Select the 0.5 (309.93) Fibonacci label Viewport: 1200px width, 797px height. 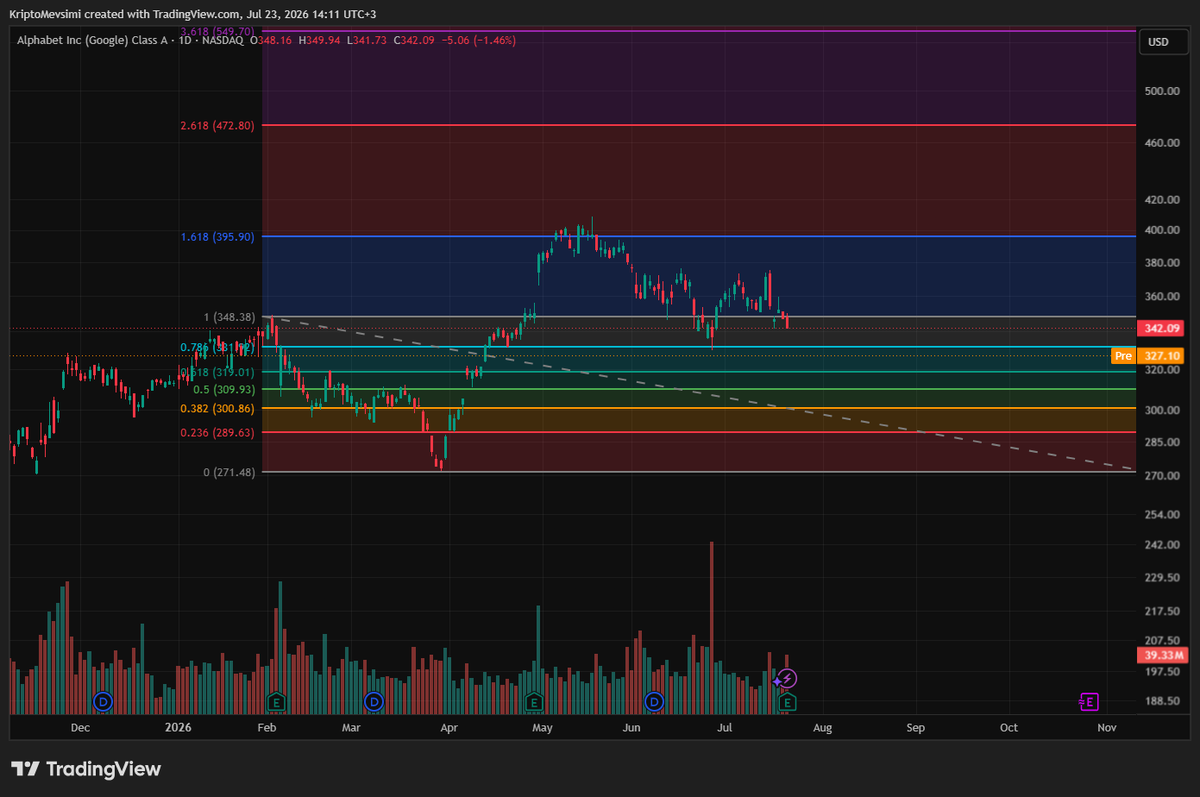point(224,389)
